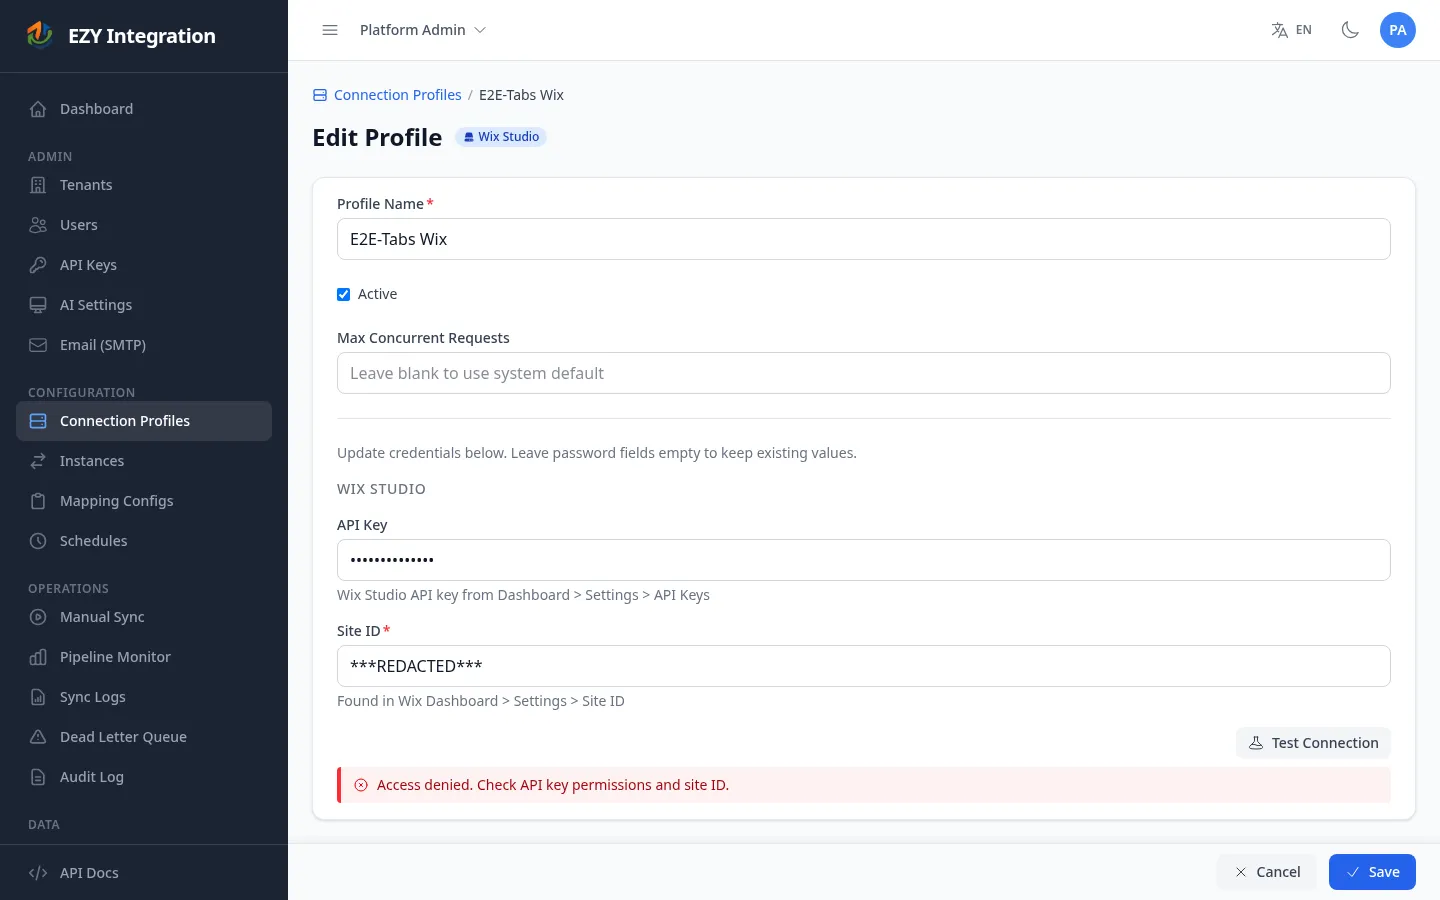This screenshot has width=1440, height=900.
Task: Click the API Key password field
Action: (864, 560)
